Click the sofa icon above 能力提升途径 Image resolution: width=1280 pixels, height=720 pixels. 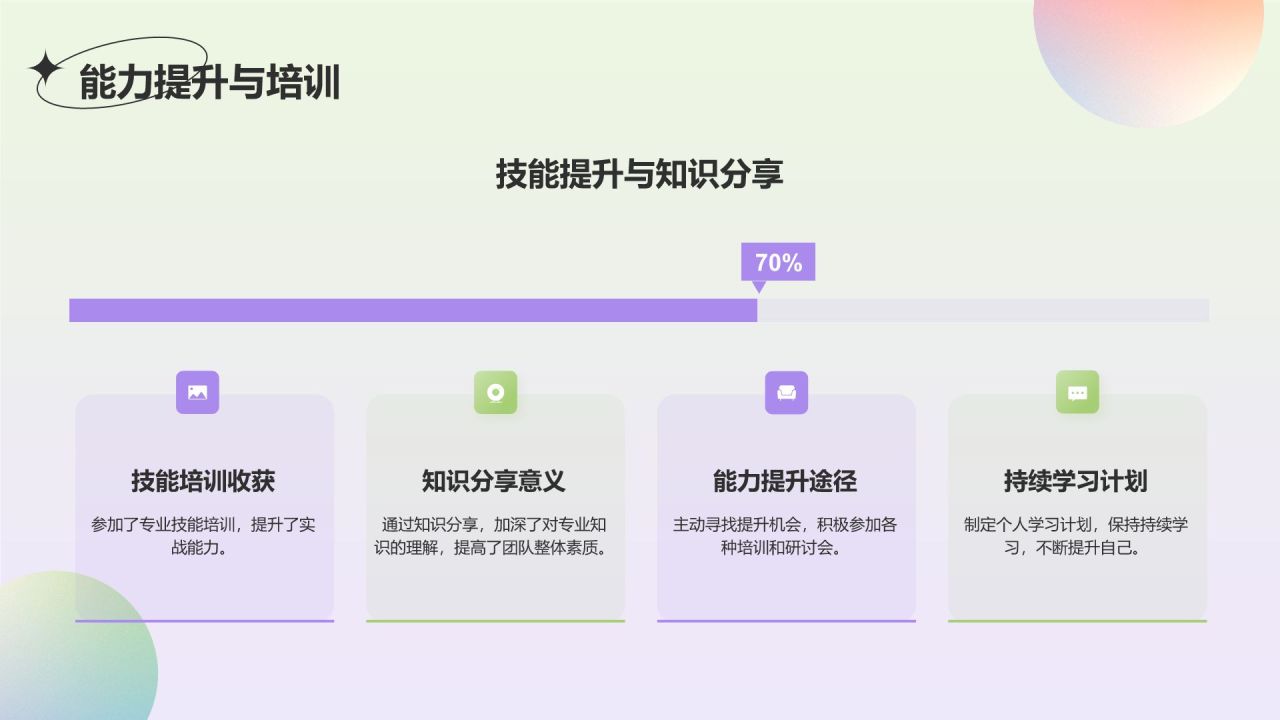(x=786, y=393)
